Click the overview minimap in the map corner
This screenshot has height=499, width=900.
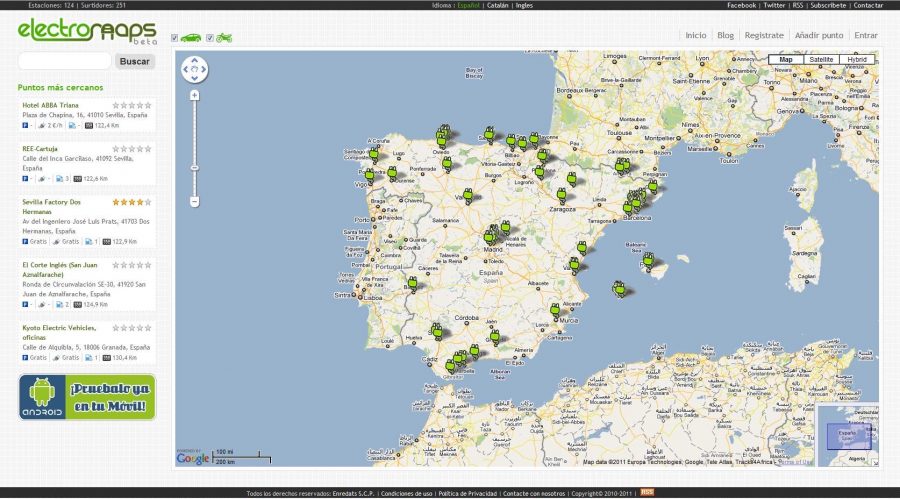[848, 435]
